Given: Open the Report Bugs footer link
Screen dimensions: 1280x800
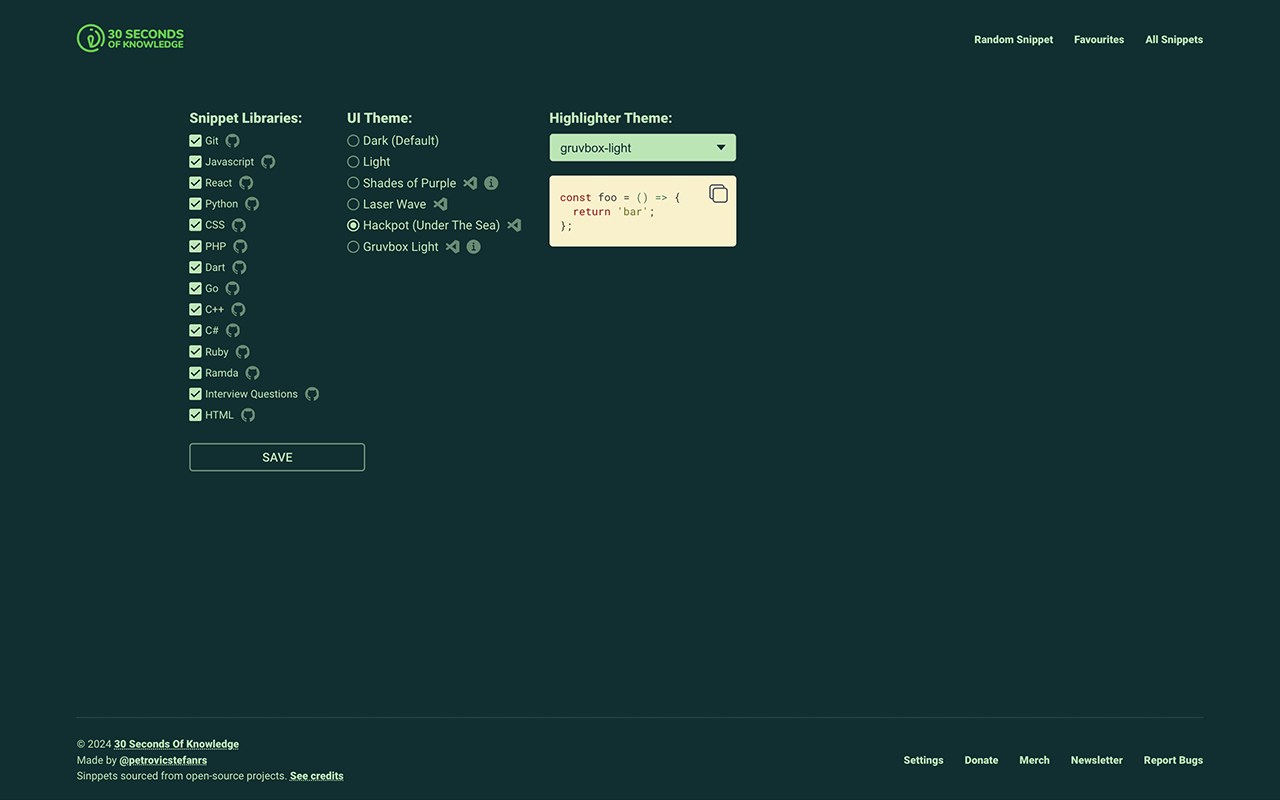Looking at the screenshot, I should coord(1173,760).
